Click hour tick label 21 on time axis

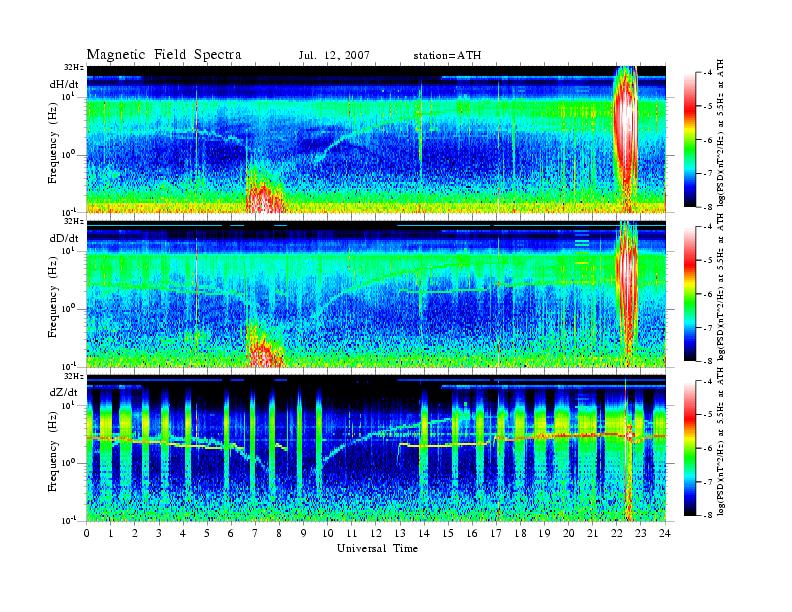click(592, 533)
